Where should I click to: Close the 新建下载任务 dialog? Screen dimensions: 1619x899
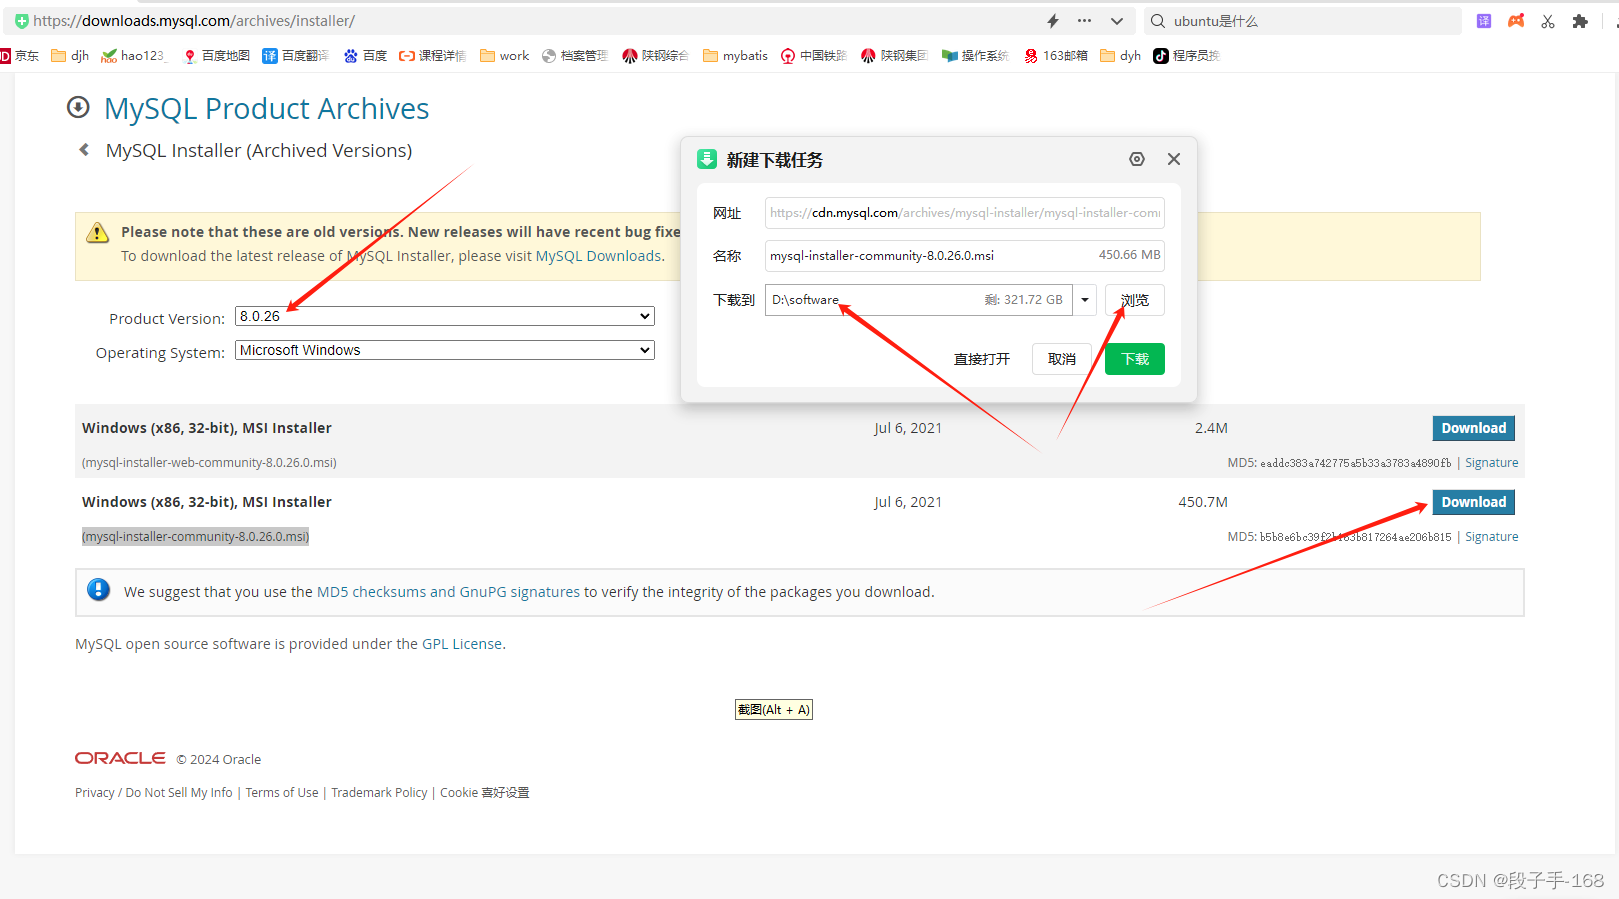coord(1174,159)
